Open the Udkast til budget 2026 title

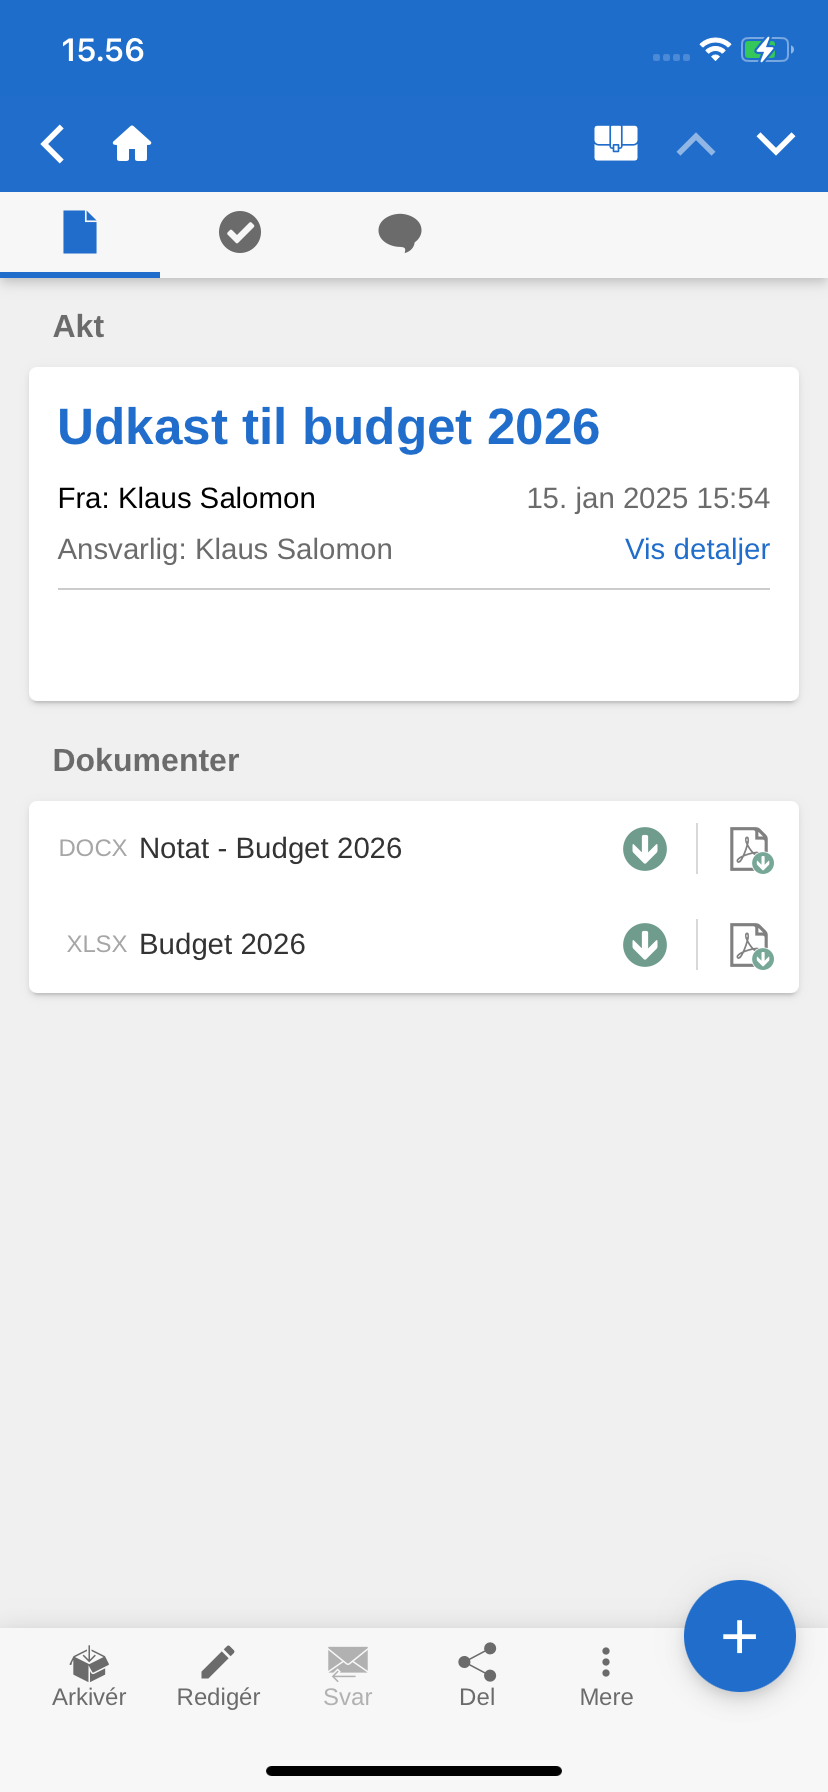328,427
